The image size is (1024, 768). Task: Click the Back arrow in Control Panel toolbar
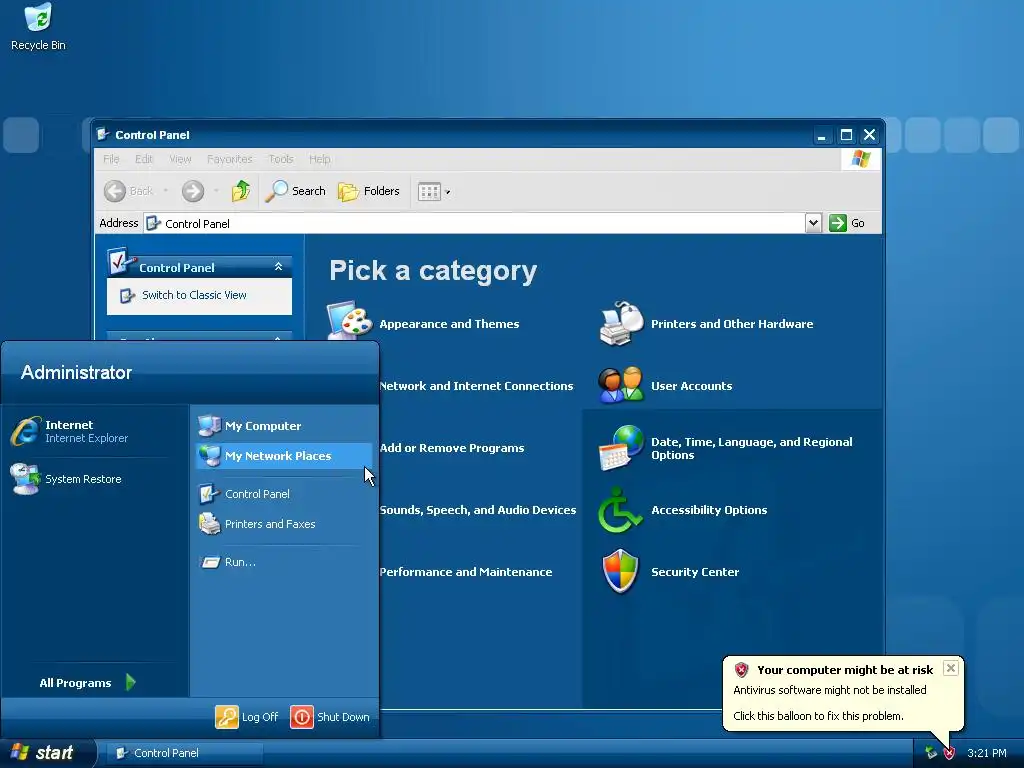[115, 191]
